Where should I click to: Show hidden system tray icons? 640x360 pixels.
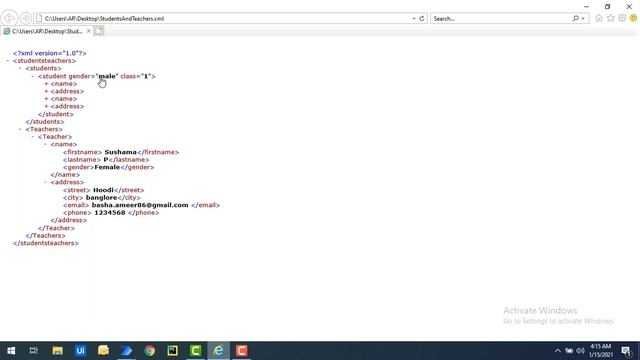[558, 351]
